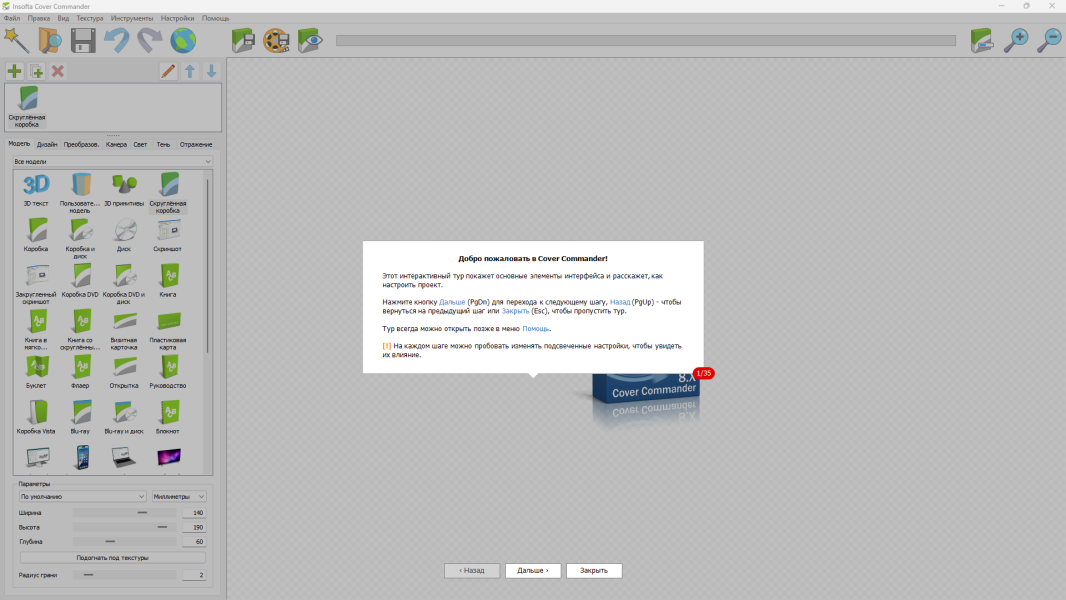The image size is (1066, 600).
Task: Delete model red cross icon
Action: click(58, 71)
